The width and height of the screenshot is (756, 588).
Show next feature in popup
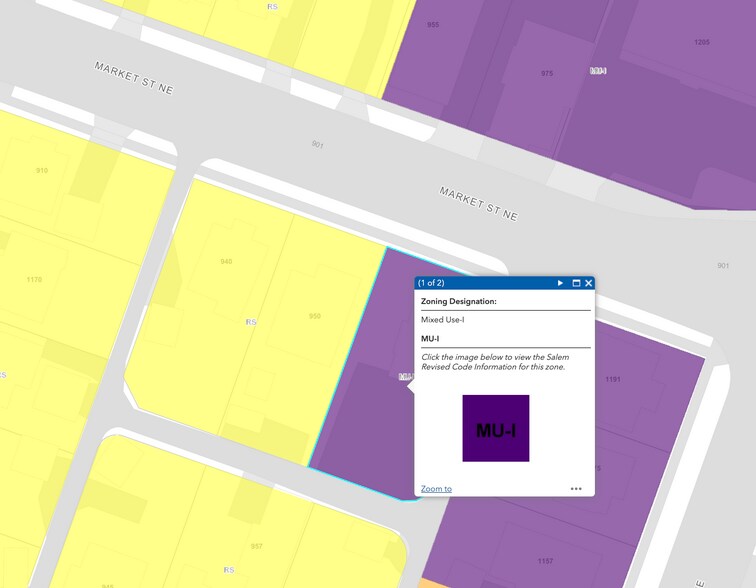pos(560,284)
